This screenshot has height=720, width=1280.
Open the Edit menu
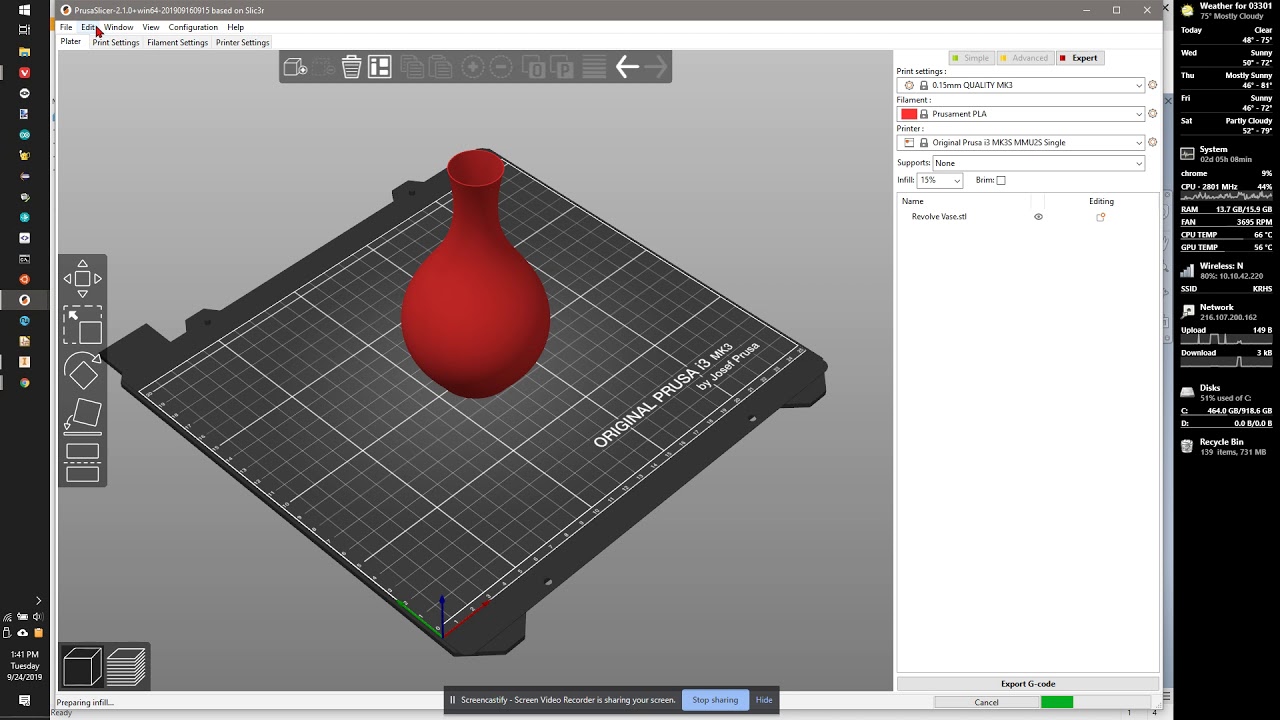tap(88, 27)
